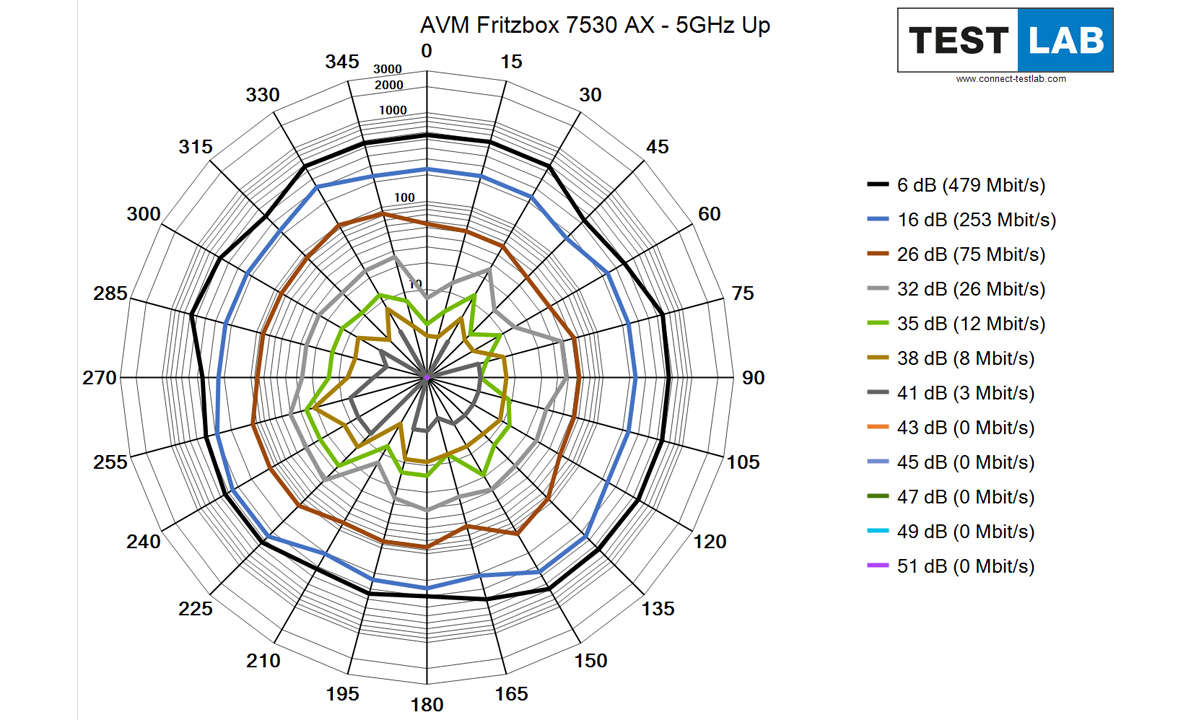Image resolution: width=1200 pixels, height=720 pixels.
Task: Click the 30 degree axis label
Action: [591, 95]
